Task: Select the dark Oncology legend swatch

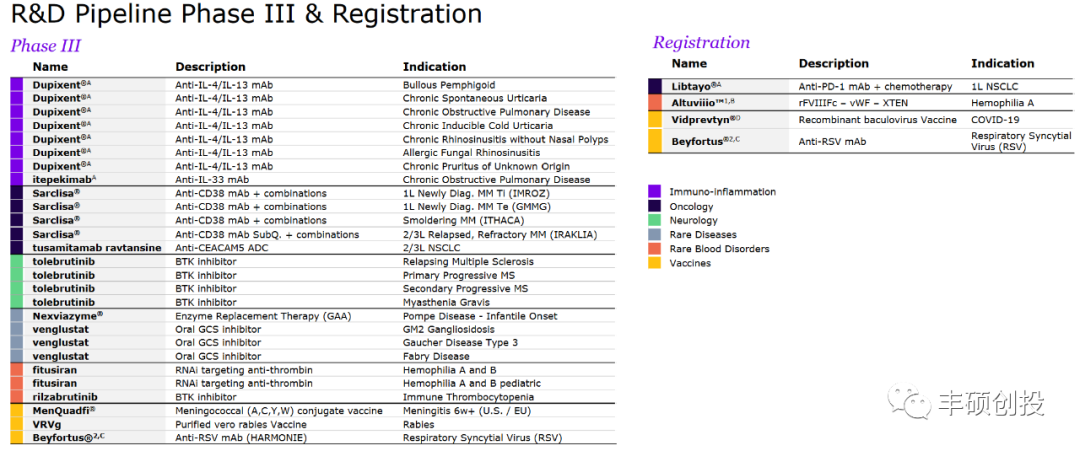Action: pyautogui.click(x=654, y=206)
